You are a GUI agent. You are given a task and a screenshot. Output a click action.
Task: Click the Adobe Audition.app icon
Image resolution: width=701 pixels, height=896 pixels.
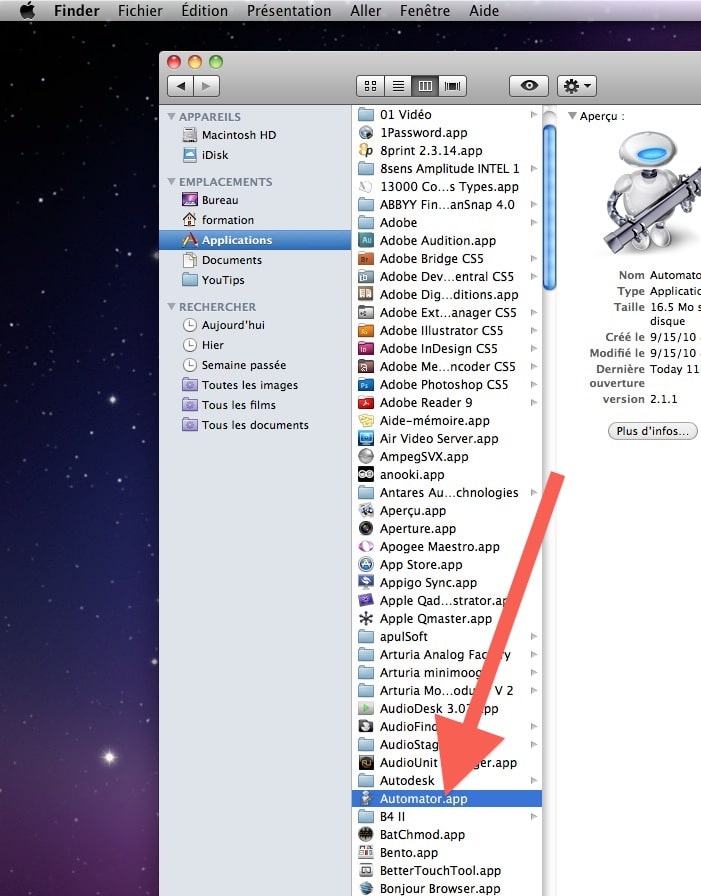(366, 241)
